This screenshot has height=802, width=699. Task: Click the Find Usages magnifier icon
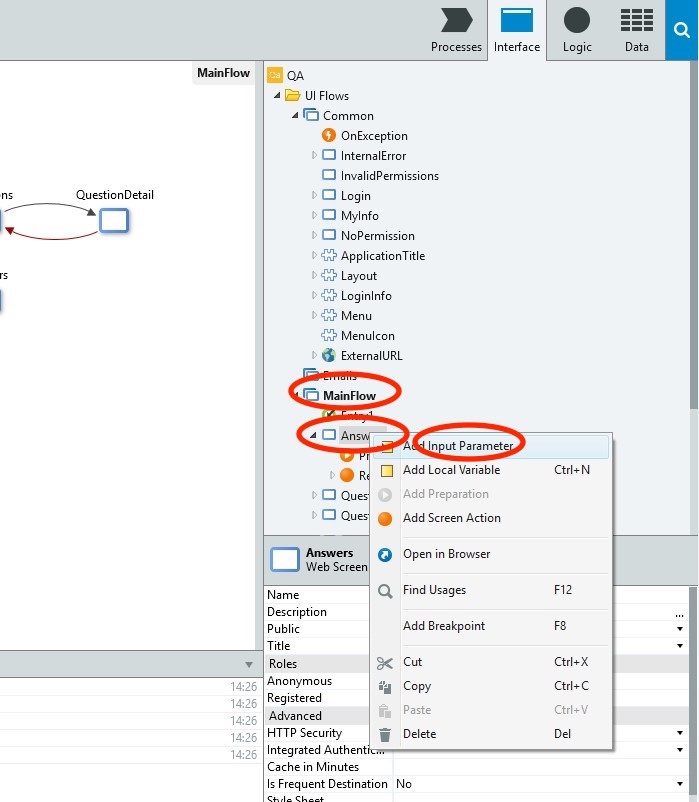click(385, 591)
